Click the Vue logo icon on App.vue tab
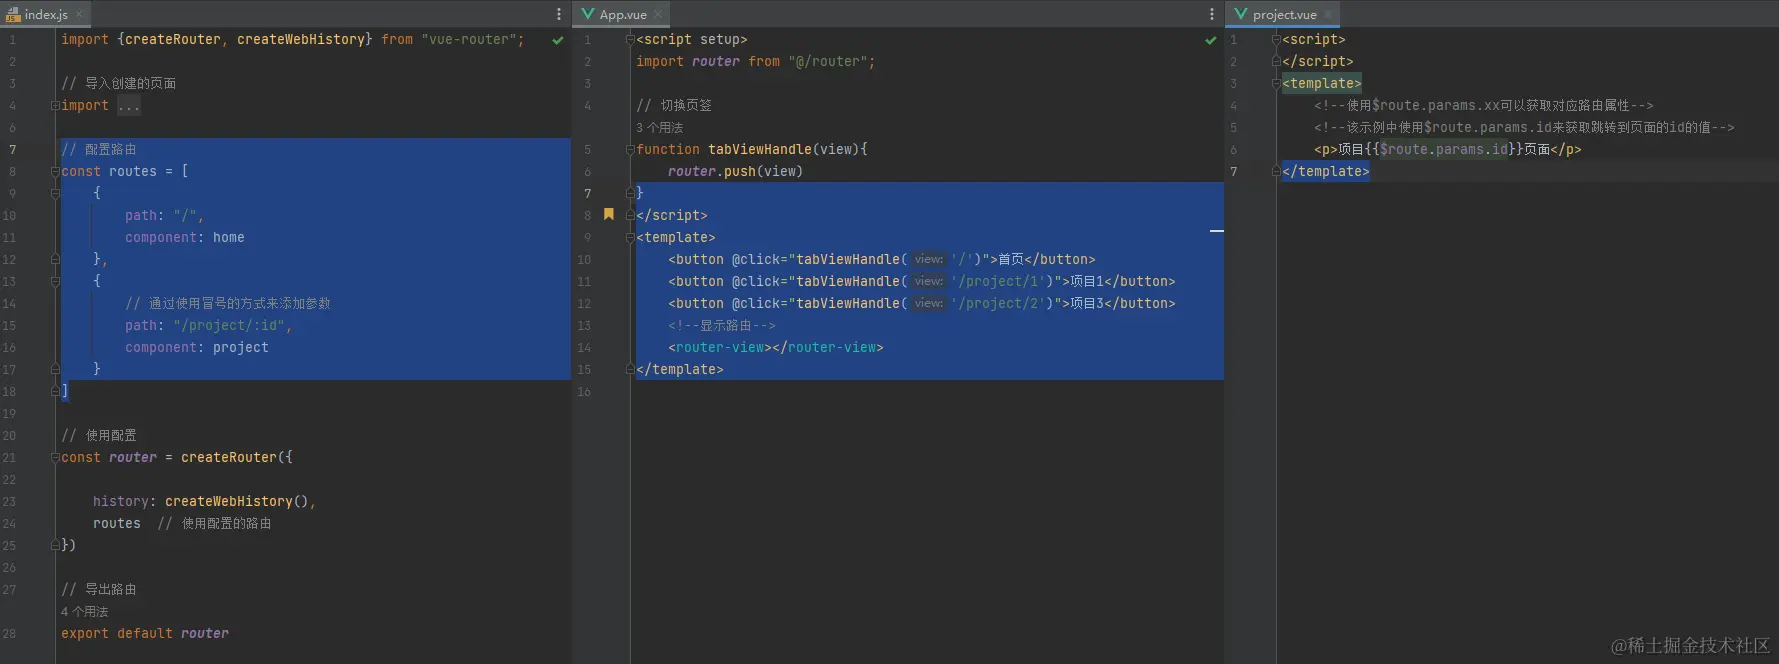1779x664 pixels. (x=588, y=14)
